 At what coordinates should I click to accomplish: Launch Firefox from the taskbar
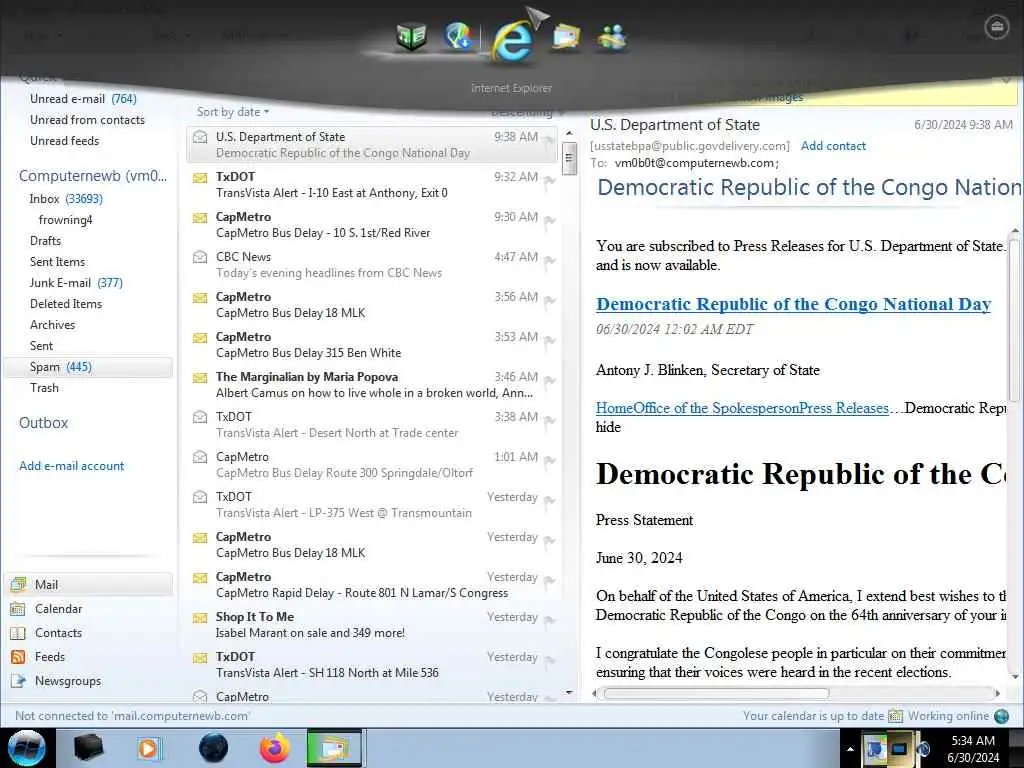274,748
